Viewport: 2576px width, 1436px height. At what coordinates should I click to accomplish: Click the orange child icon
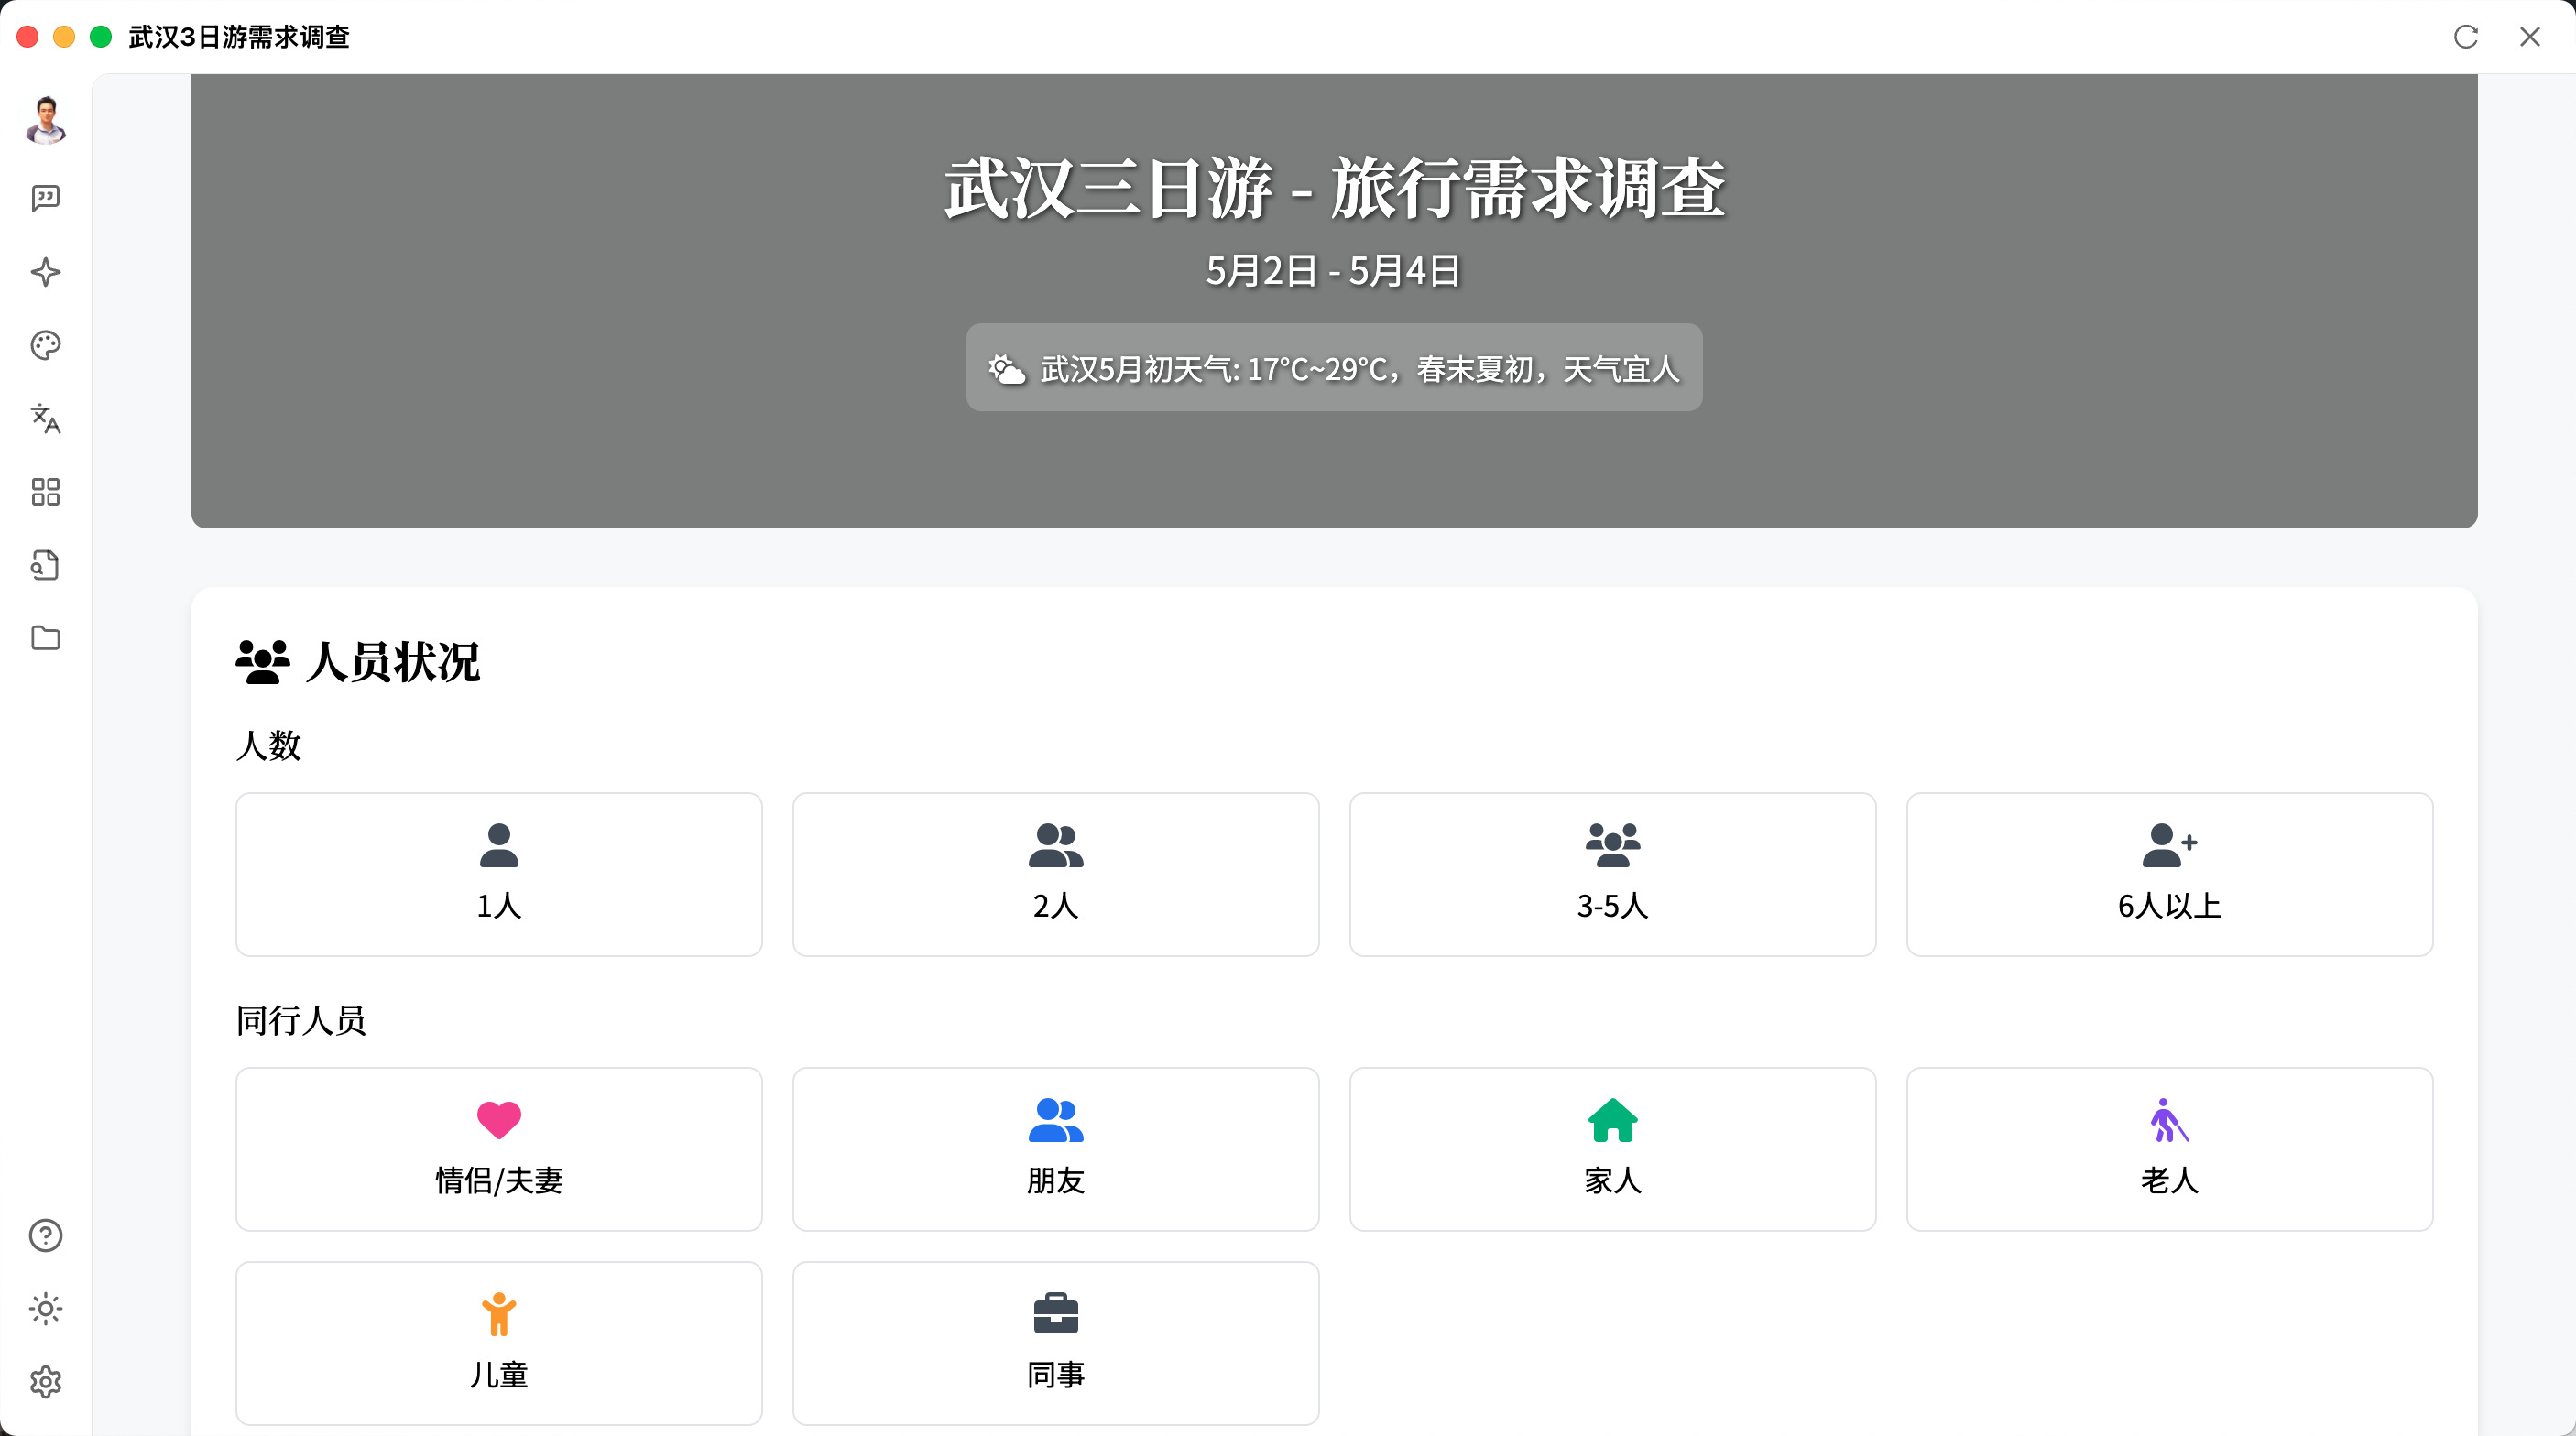coord(499,1314)
